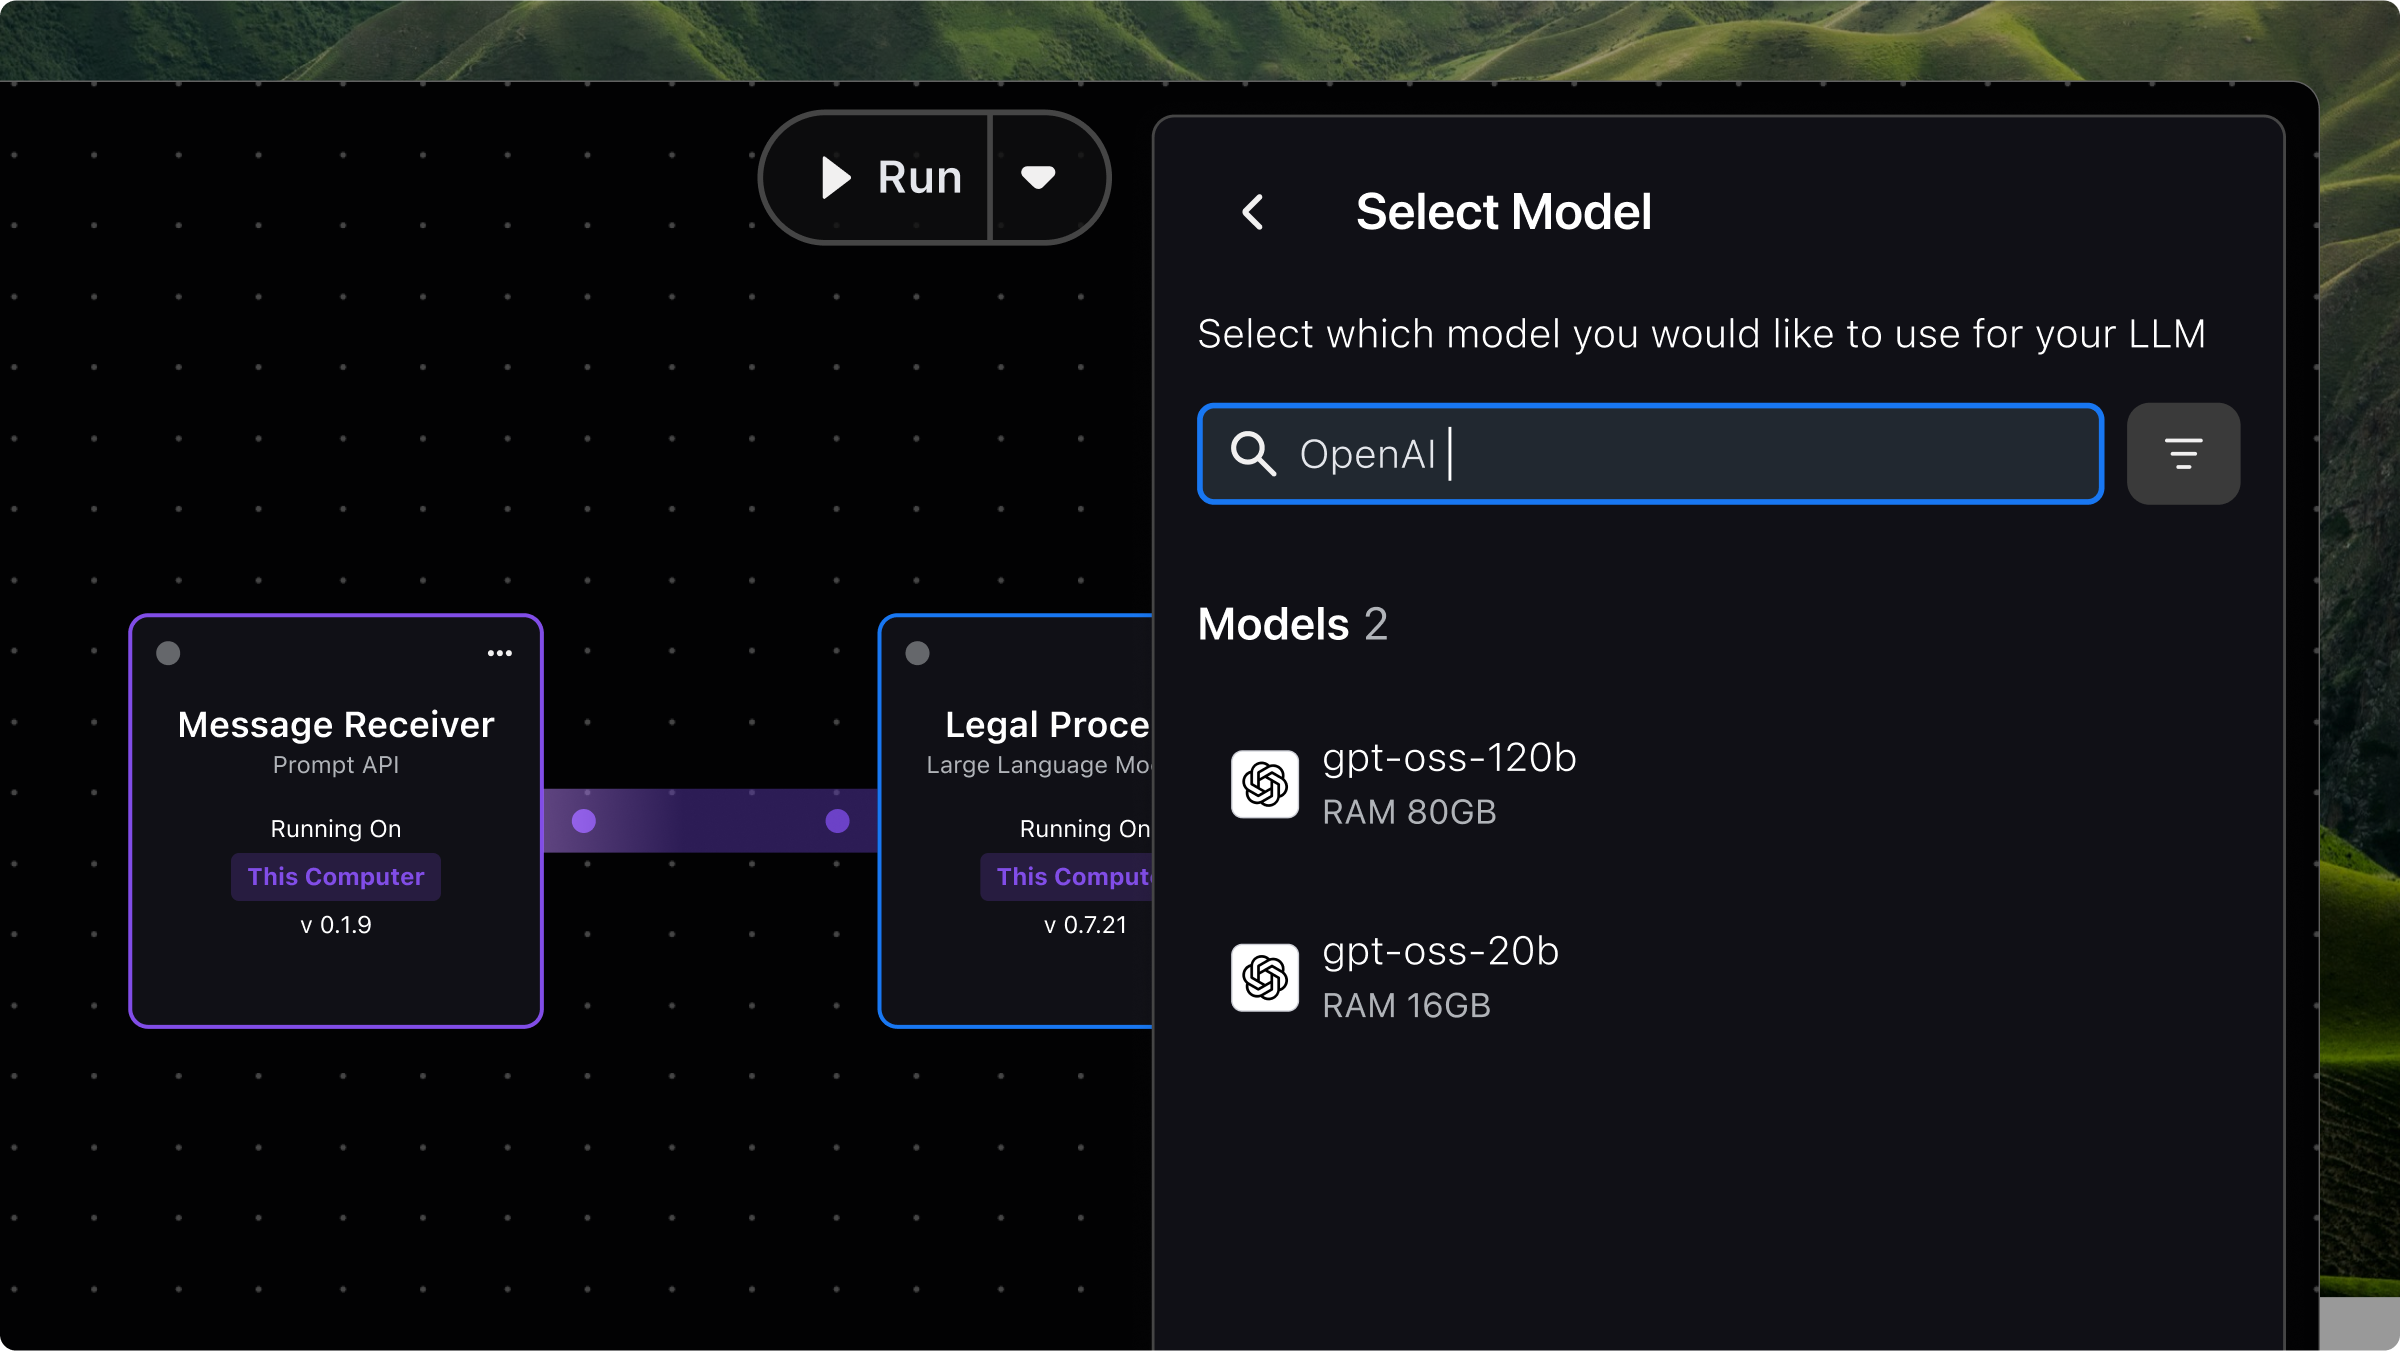Select the Legal Process node title

(1048, 724)
